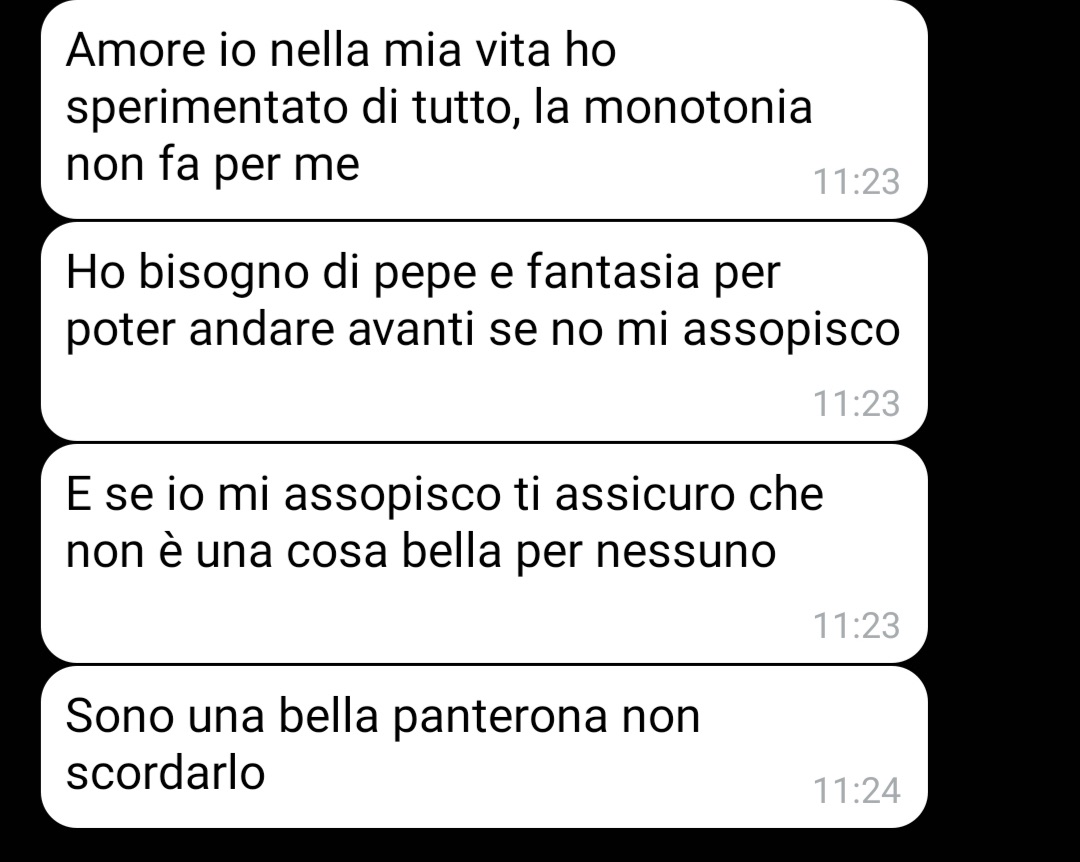1080x862 pixels.
Task: Click 'poter andare avanti' text line
Action: point(271,329)
